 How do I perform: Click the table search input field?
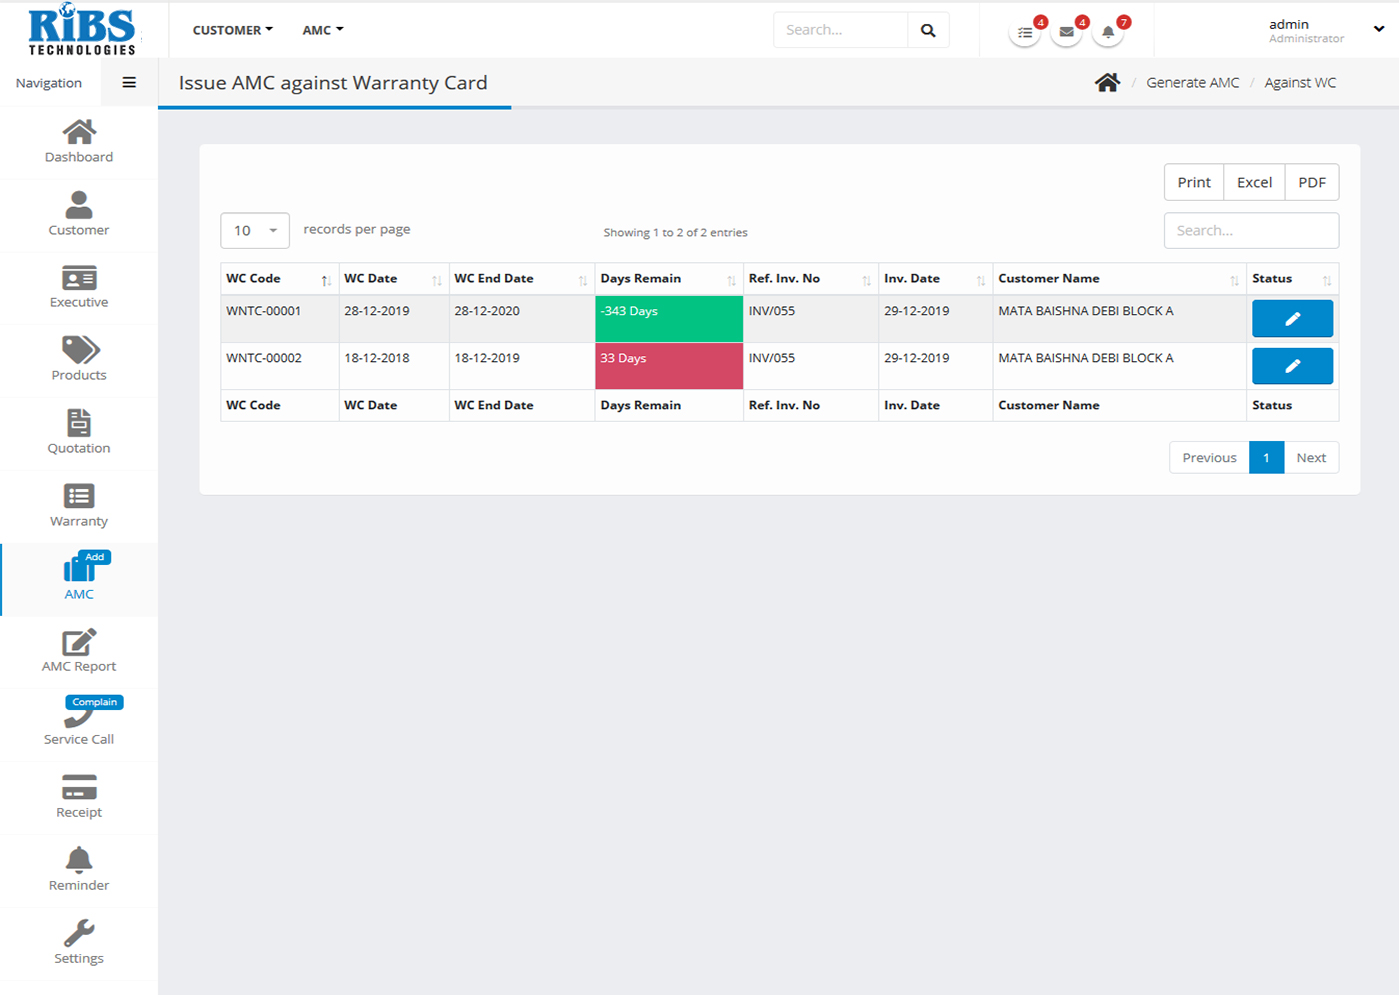pyautogui.click(x=1251, y=231)
